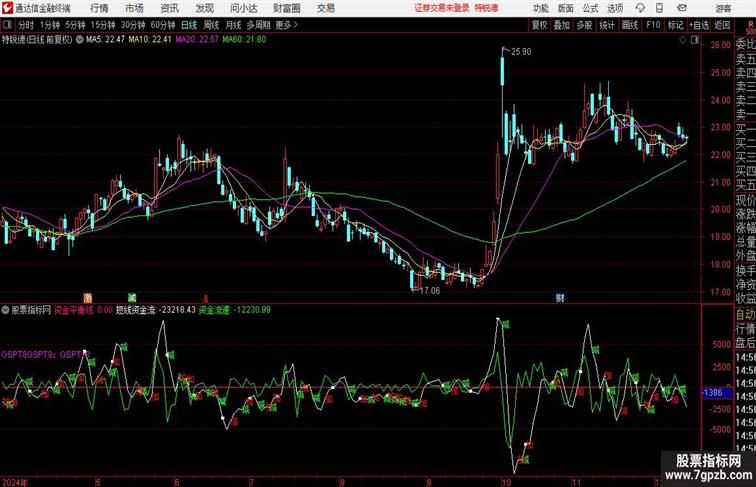
Task: Click the diamond icon above price axis
Action: pos(683,40)
